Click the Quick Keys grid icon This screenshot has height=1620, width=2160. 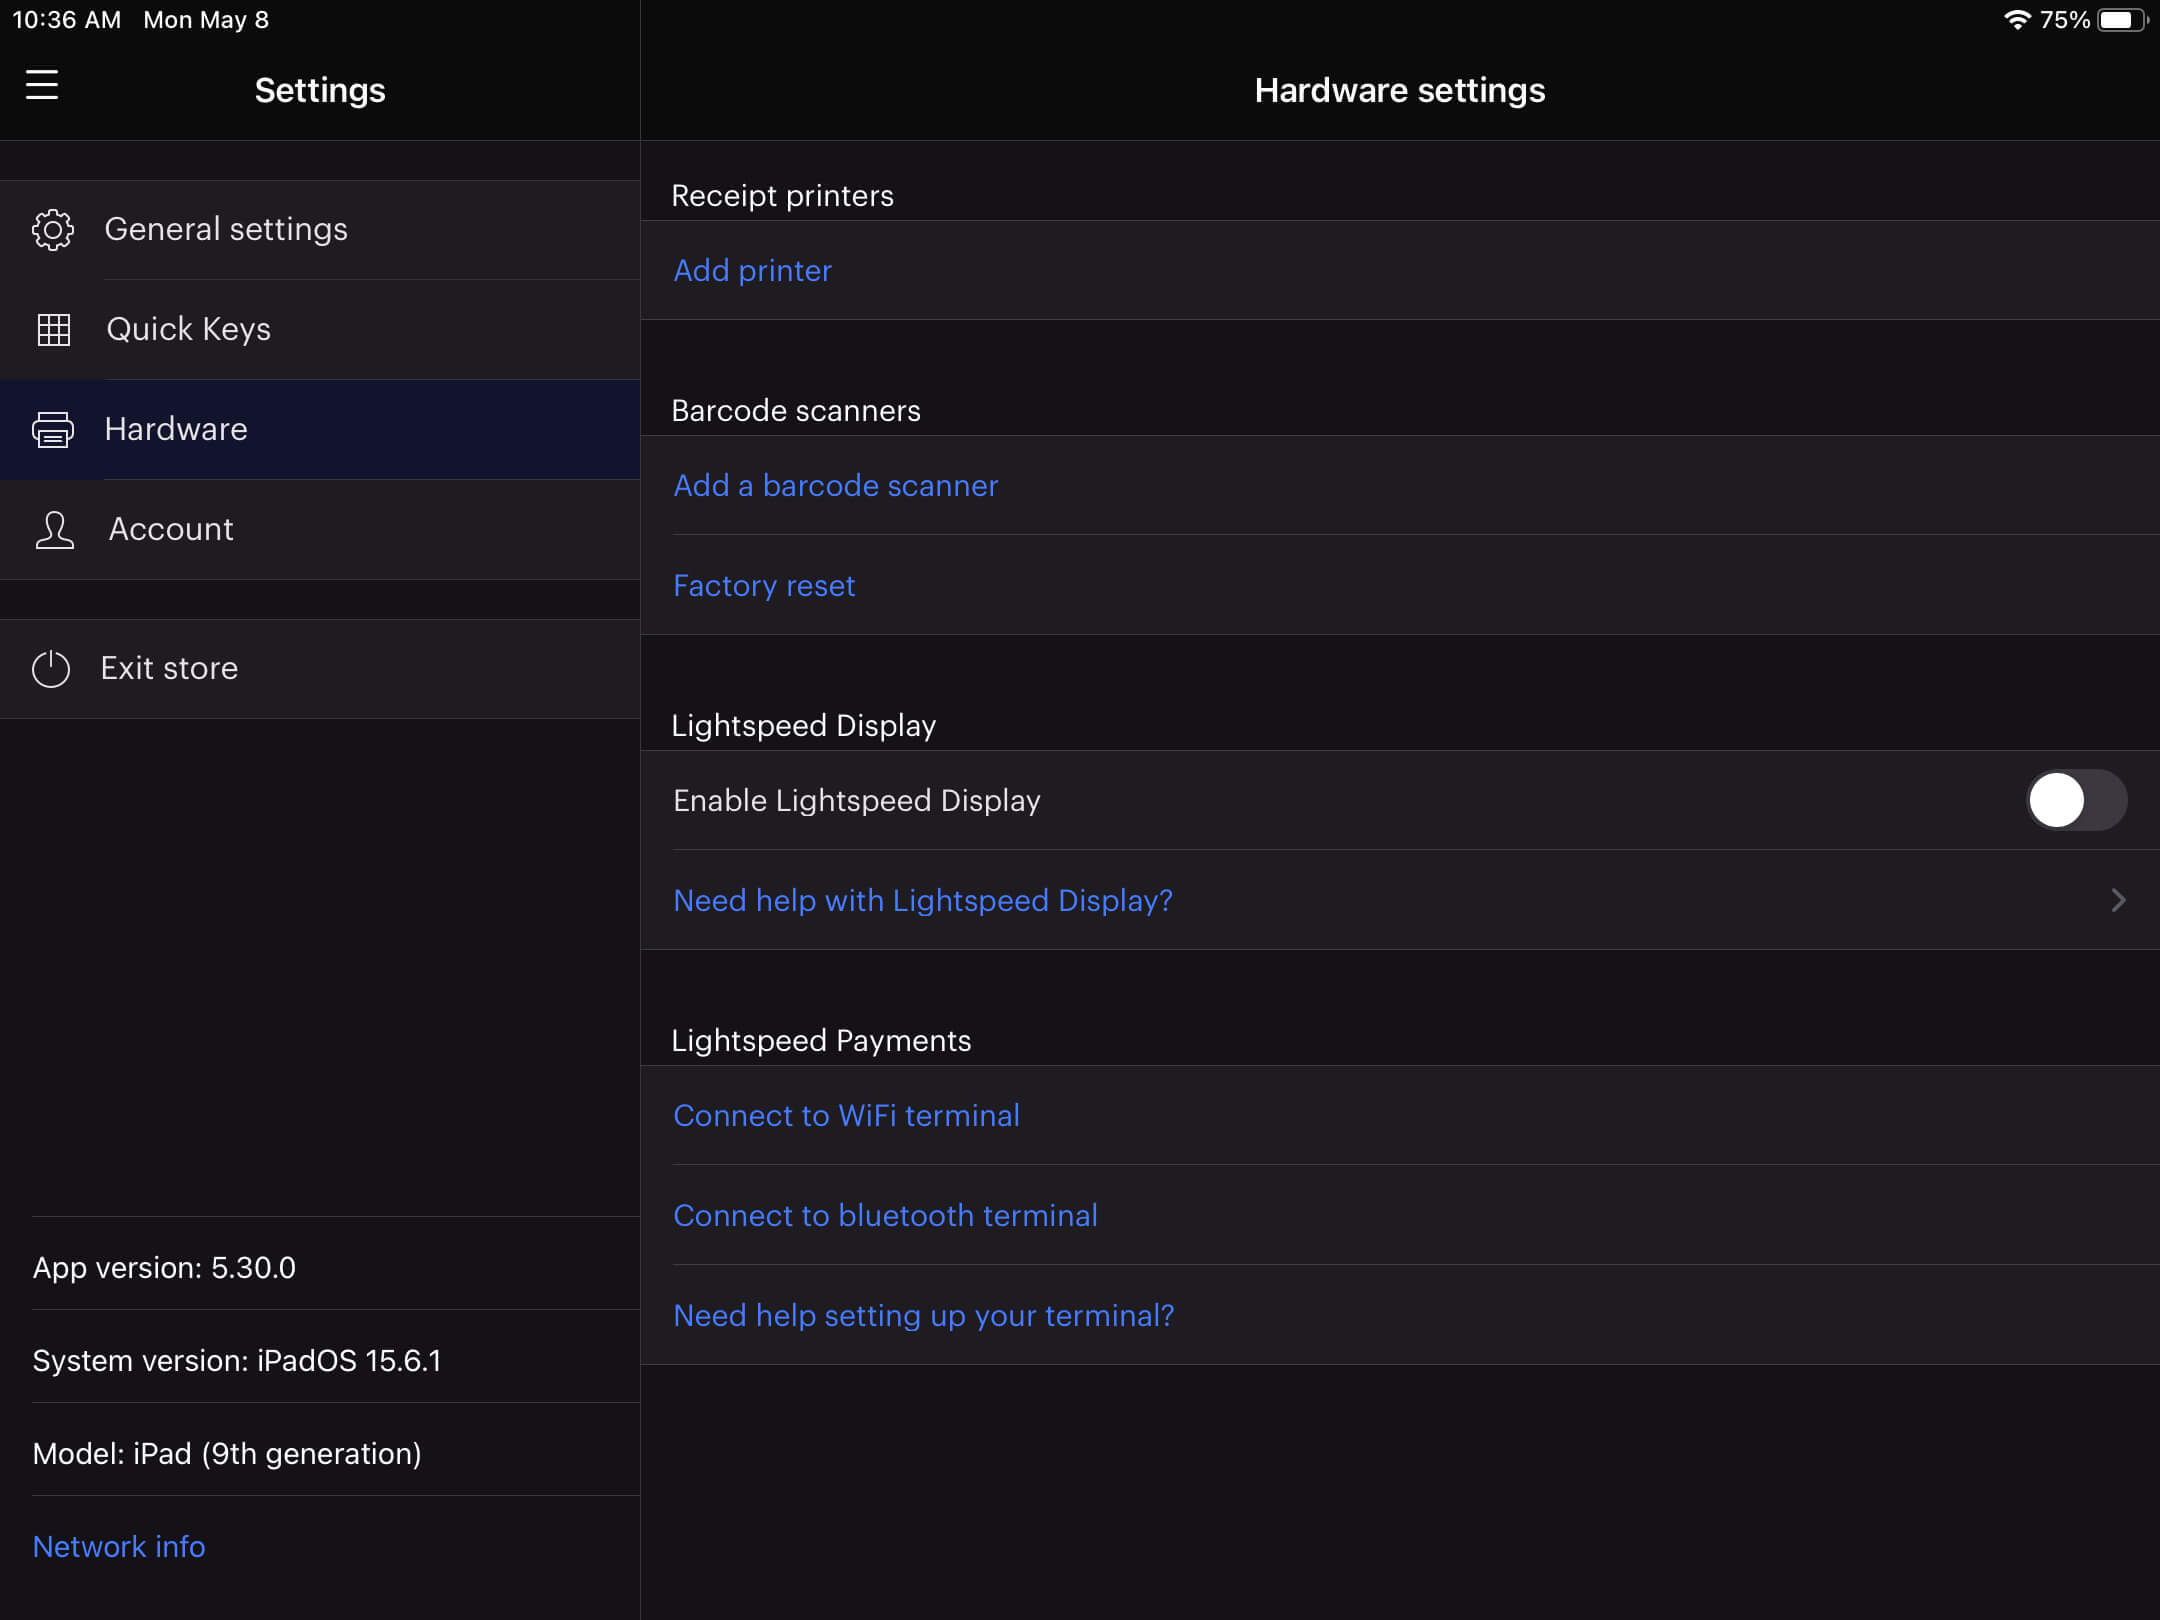click(x=53, y=330)
